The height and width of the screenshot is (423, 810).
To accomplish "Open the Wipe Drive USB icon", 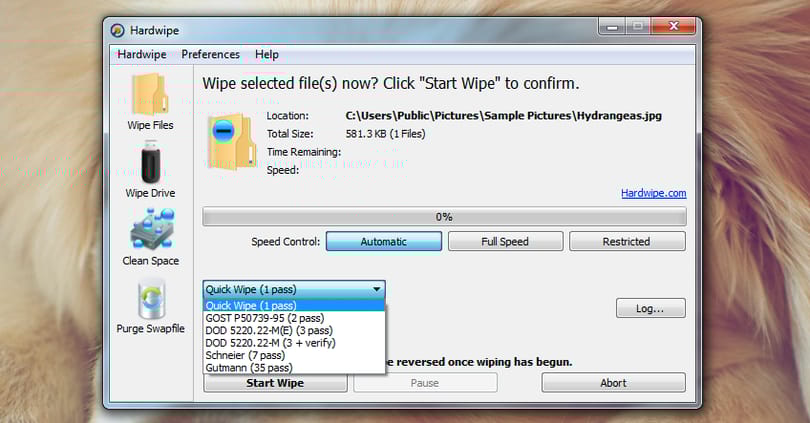I will [x=151, y=162].
